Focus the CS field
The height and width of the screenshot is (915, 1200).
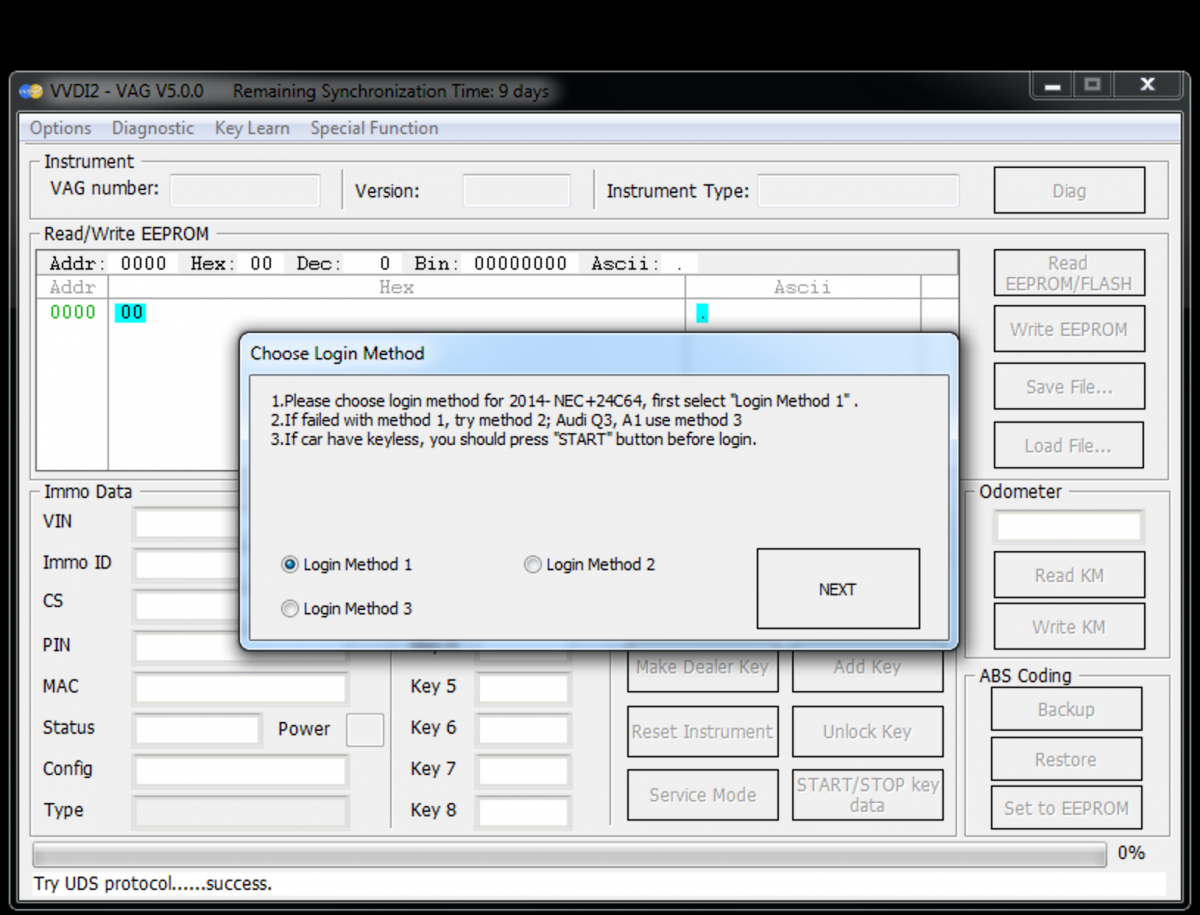coord(187,606)
